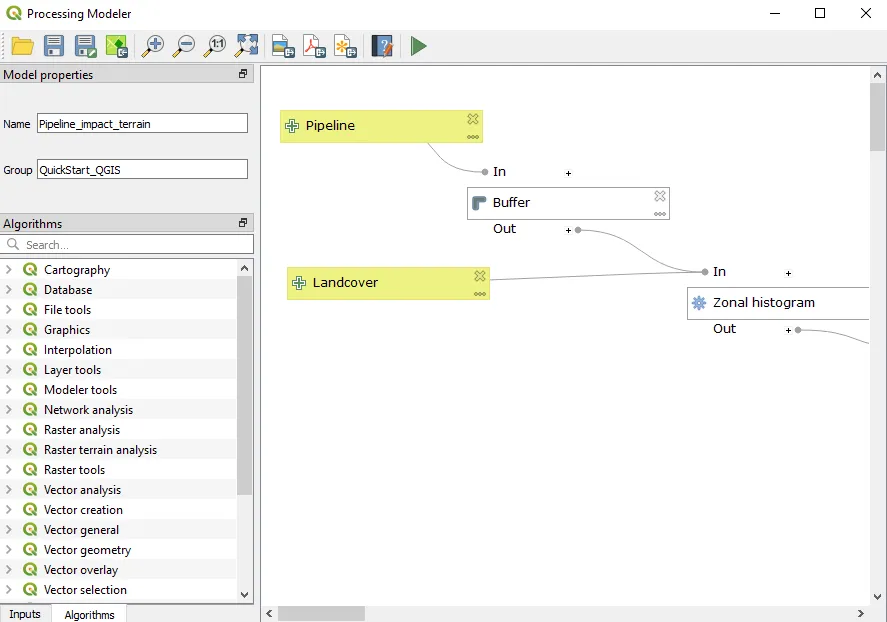This screenshot has width=887, height=622.
Task: Zoom out of the model canvas
Action: 184,46
